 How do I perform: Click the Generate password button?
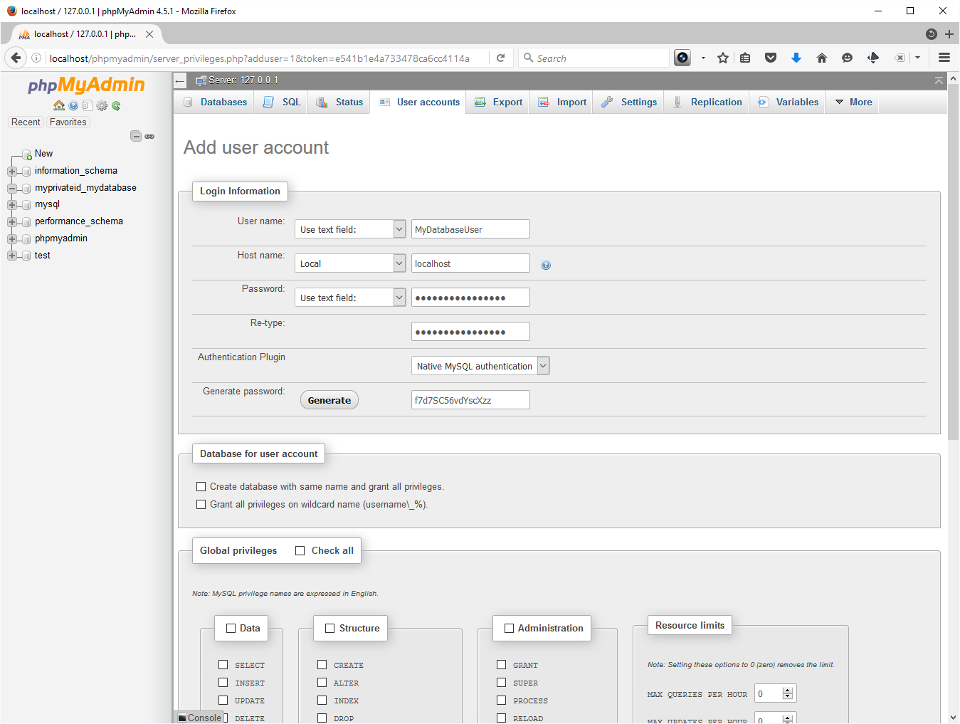(x=329, y=400)
